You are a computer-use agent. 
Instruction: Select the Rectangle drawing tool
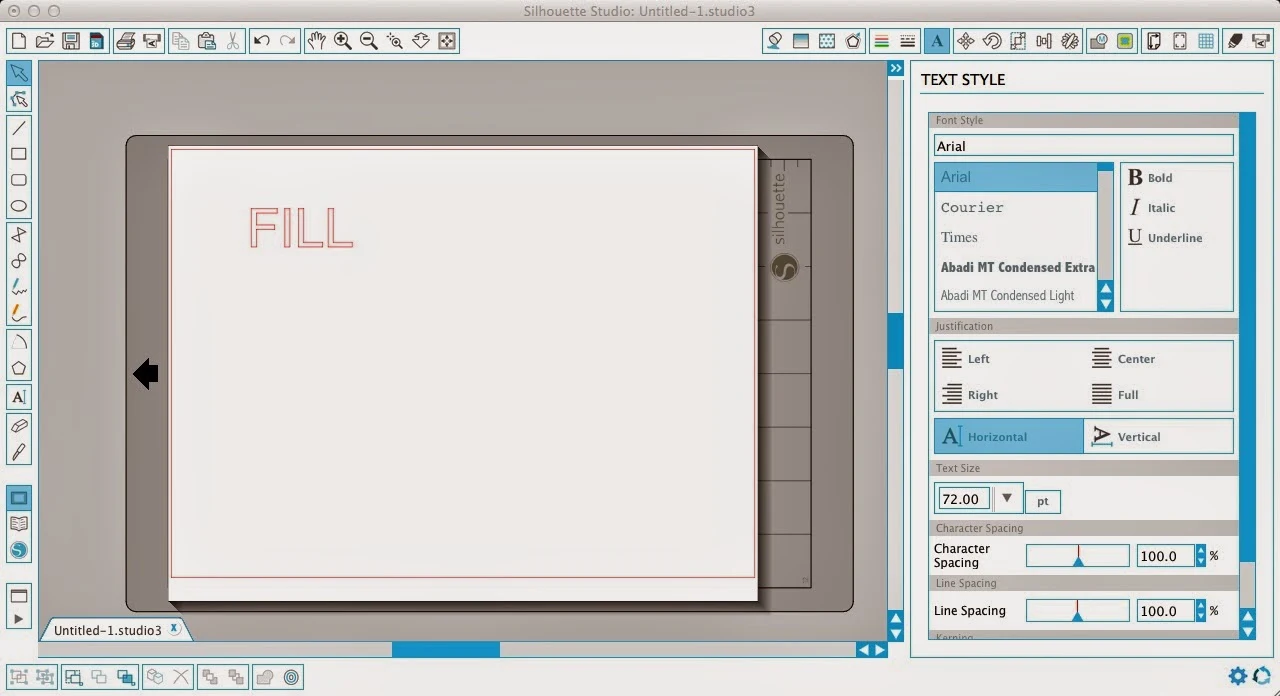[18, 154]
